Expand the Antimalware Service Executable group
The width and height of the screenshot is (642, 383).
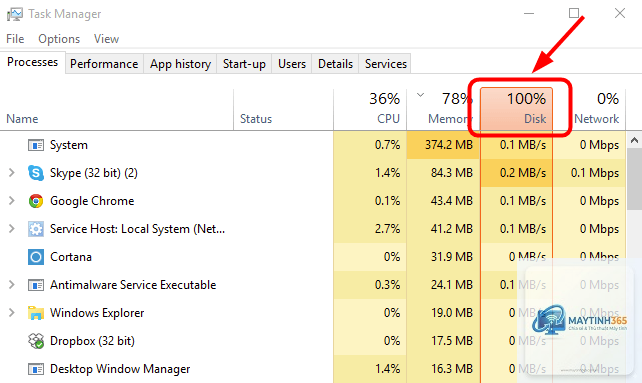pyautogui.click(x=11, y=285)
